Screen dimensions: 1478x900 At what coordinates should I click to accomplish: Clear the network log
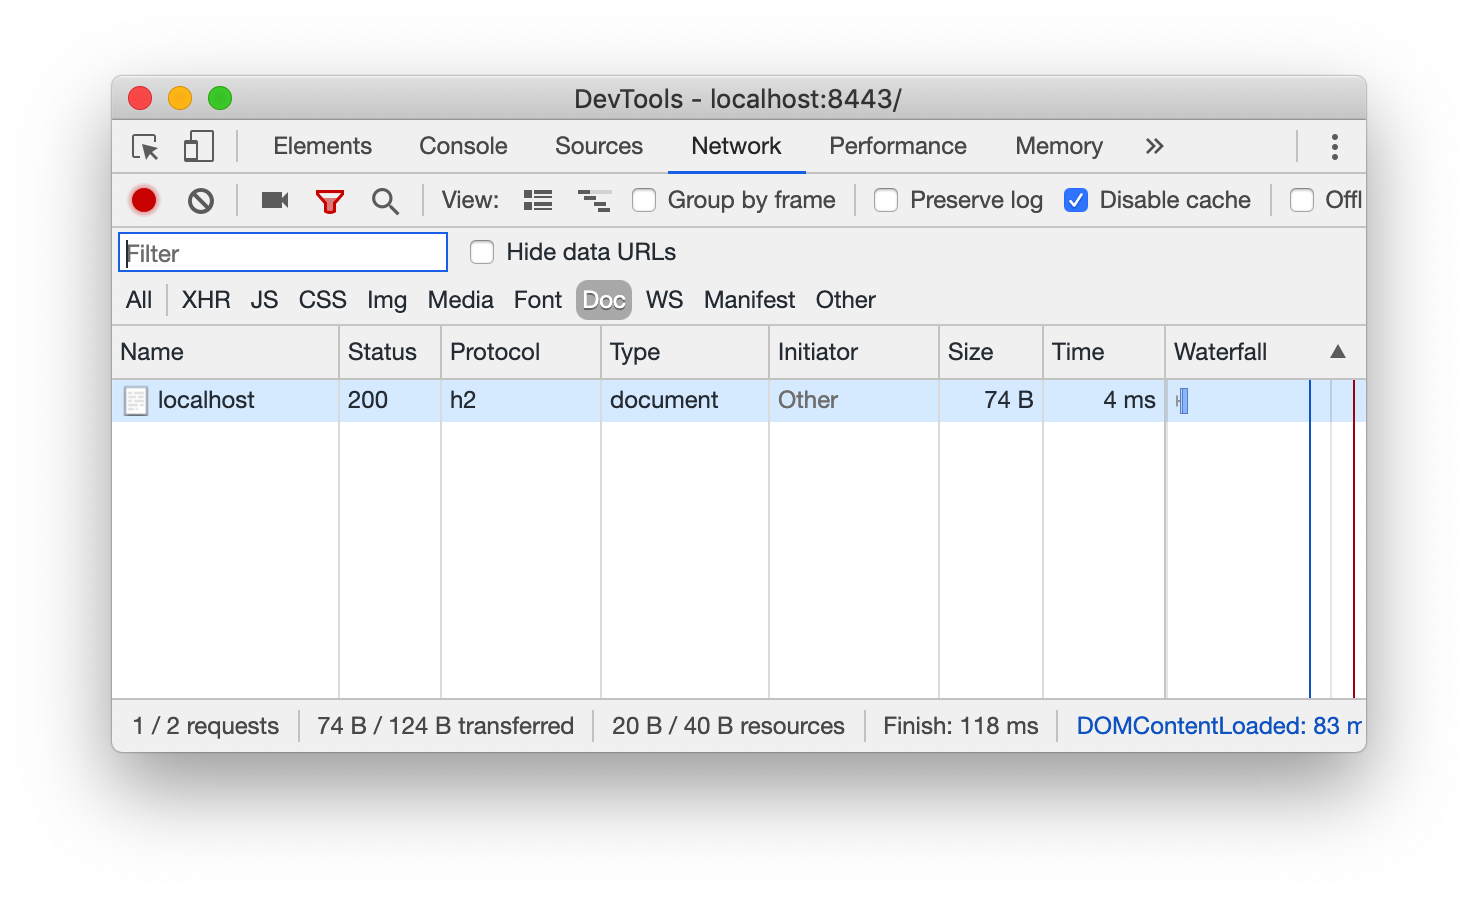point(201,201)
